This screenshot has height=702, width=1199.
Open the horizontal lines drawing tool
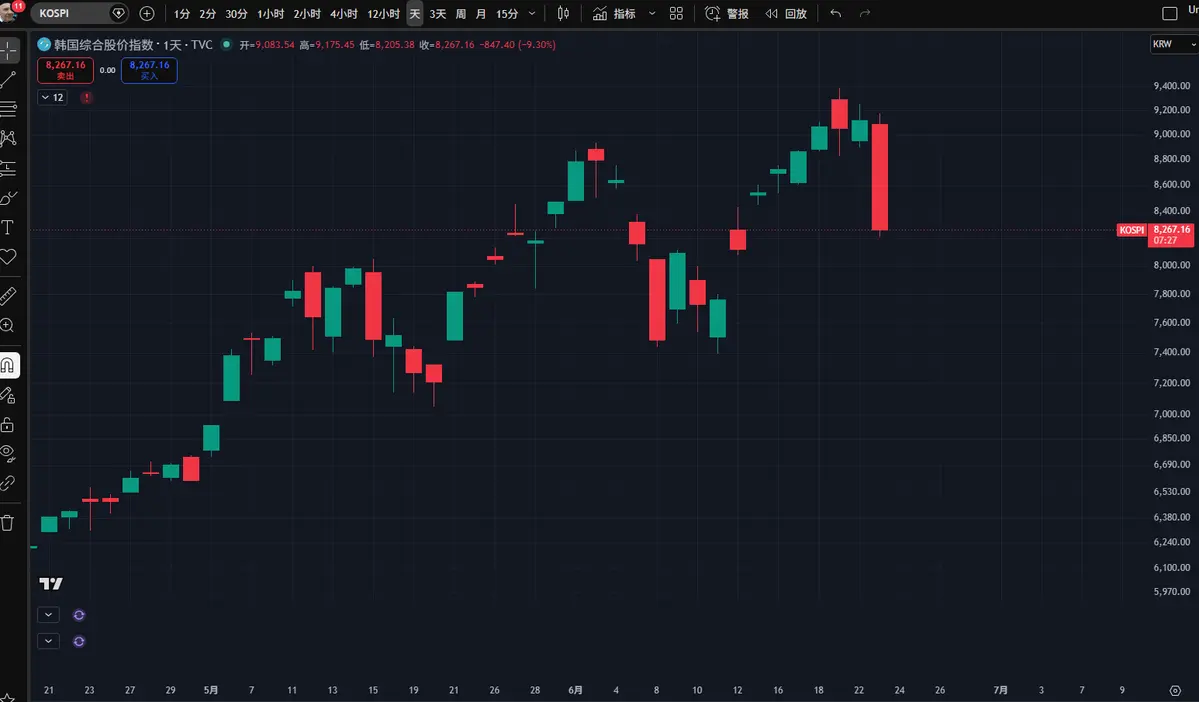tap(8, 109)
